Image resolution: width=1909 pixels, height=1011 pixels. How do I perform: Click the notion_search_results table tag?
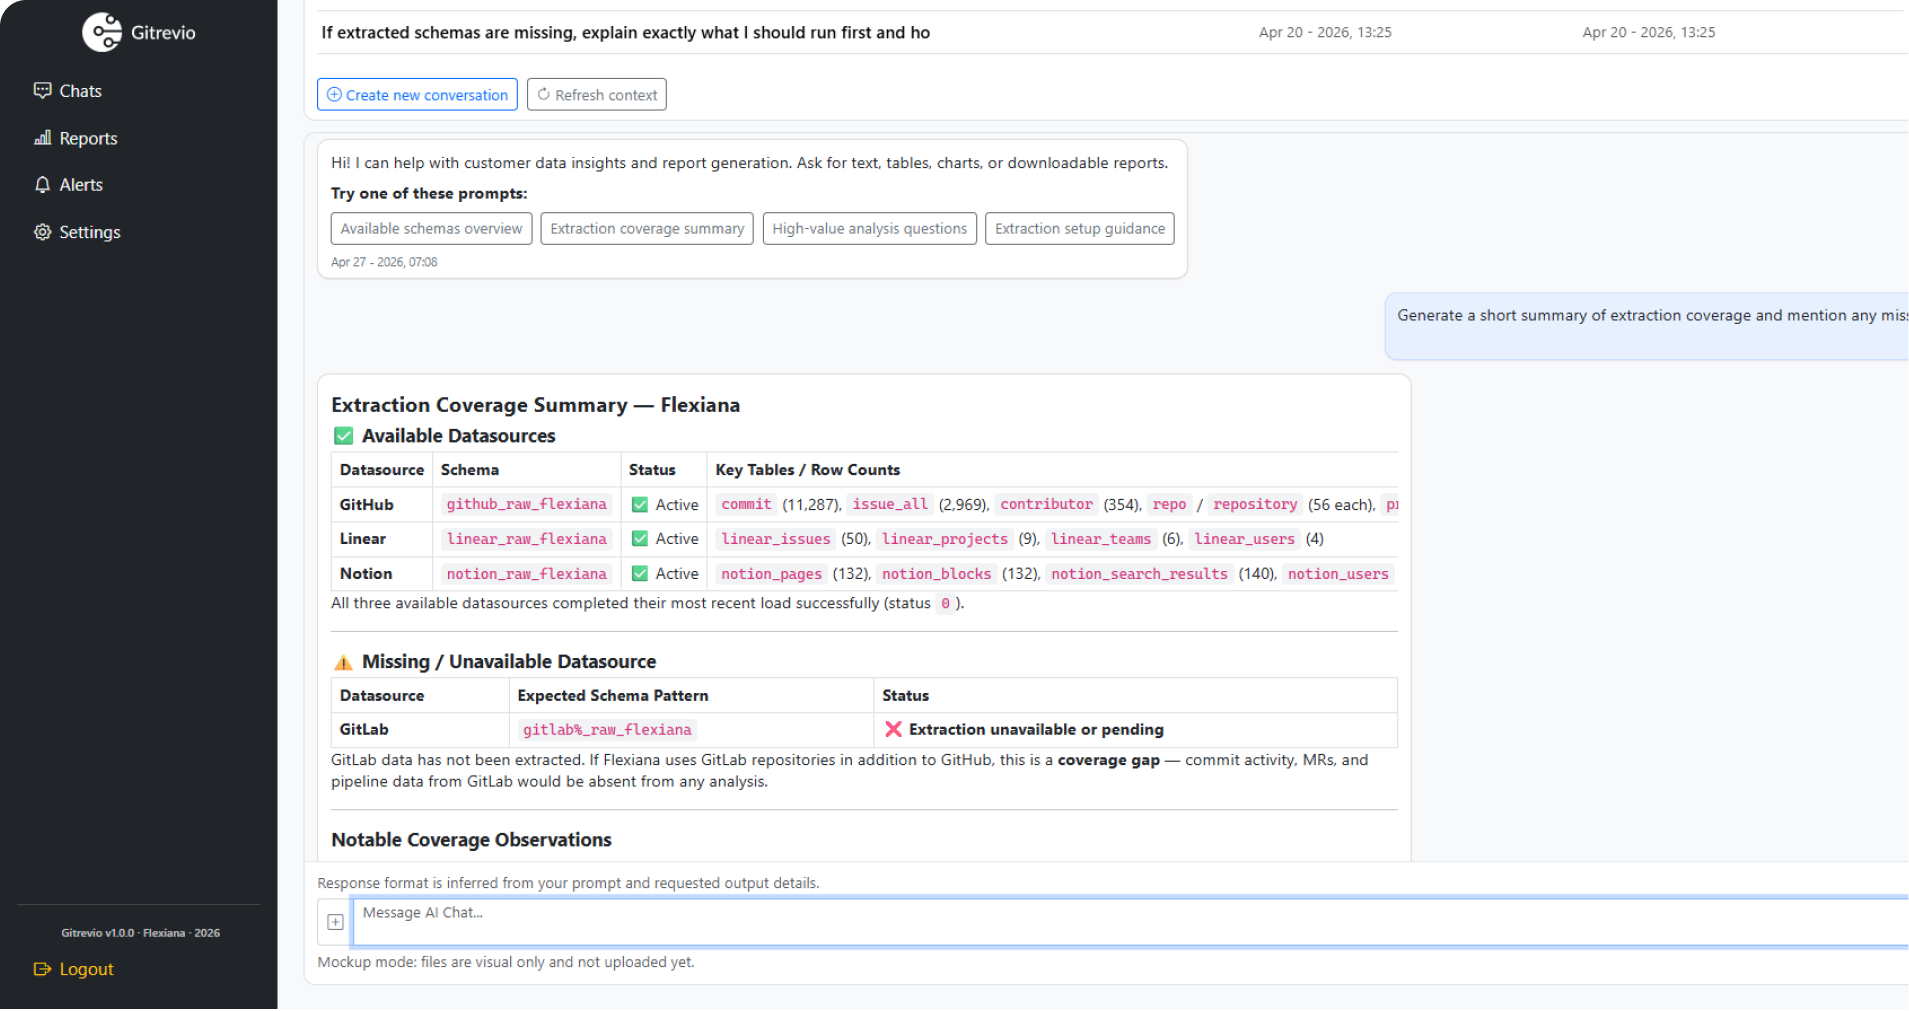[x=1139, y=574]
